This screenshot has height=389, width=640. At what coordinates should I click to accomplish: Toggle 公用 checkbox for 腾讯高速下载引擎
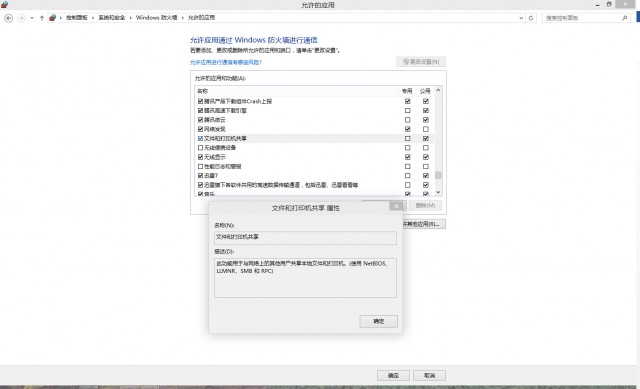(426, 111)
